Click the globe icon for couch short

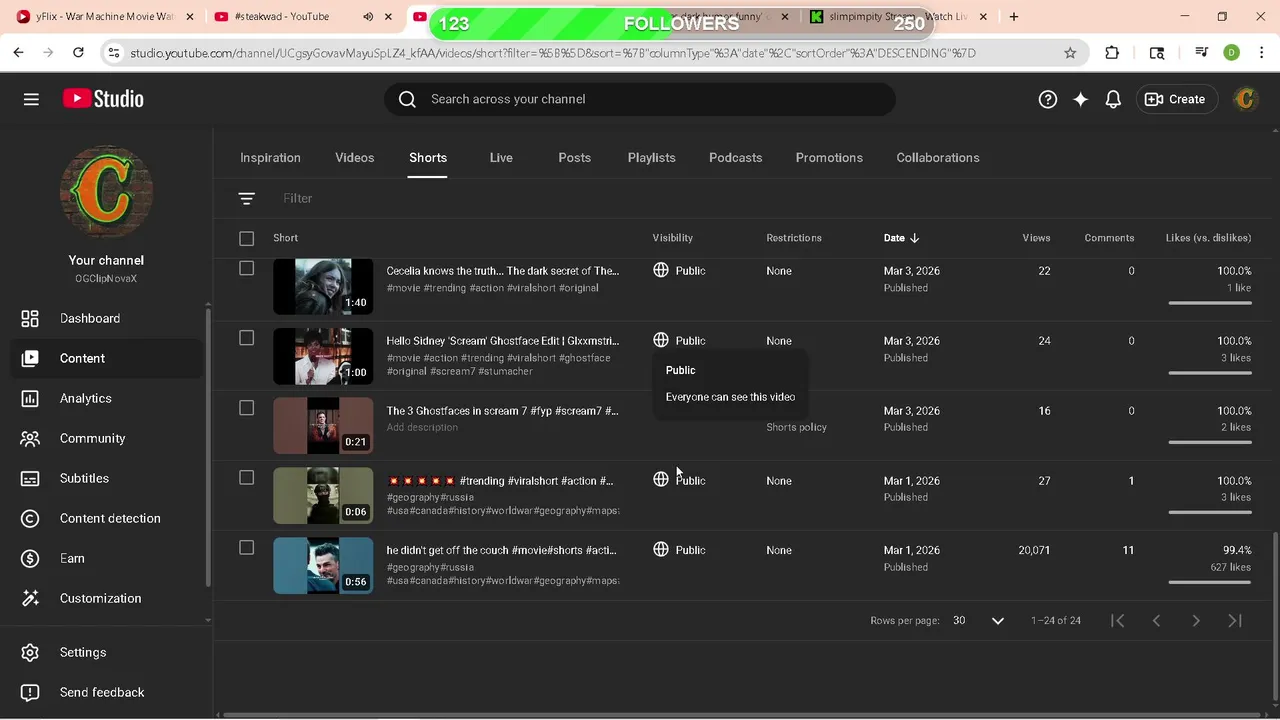pos(661,549)
